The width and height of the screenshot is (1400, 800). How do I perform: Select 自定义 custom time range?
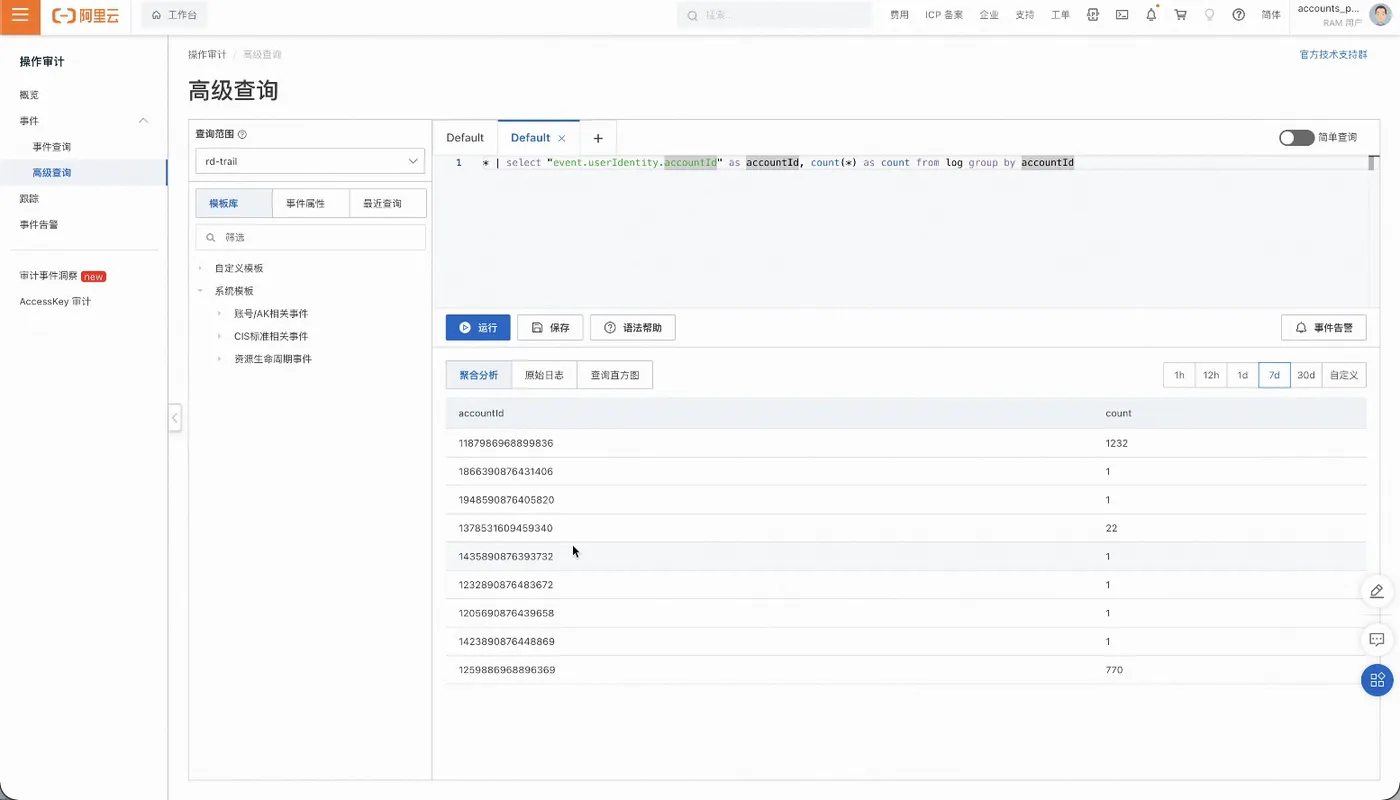pos(1344,375)
